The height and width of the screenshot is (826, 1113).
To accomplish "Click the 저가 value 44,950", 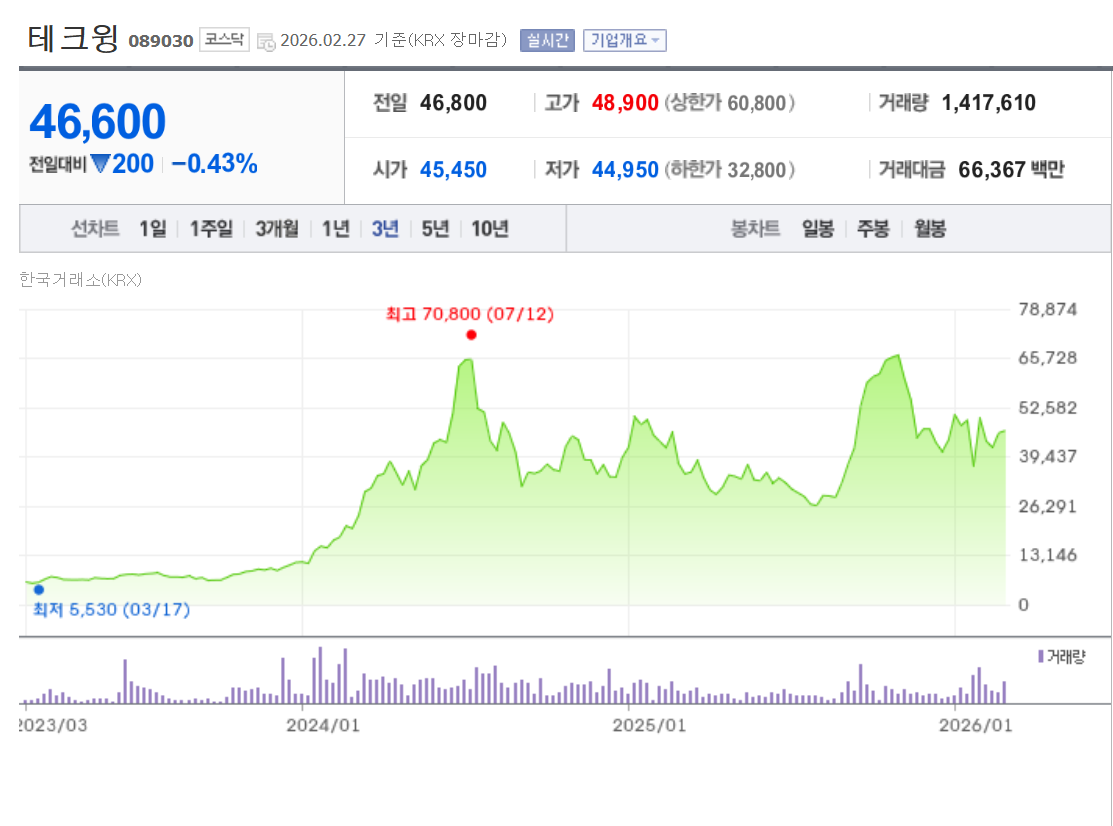I will click(625, 170).
